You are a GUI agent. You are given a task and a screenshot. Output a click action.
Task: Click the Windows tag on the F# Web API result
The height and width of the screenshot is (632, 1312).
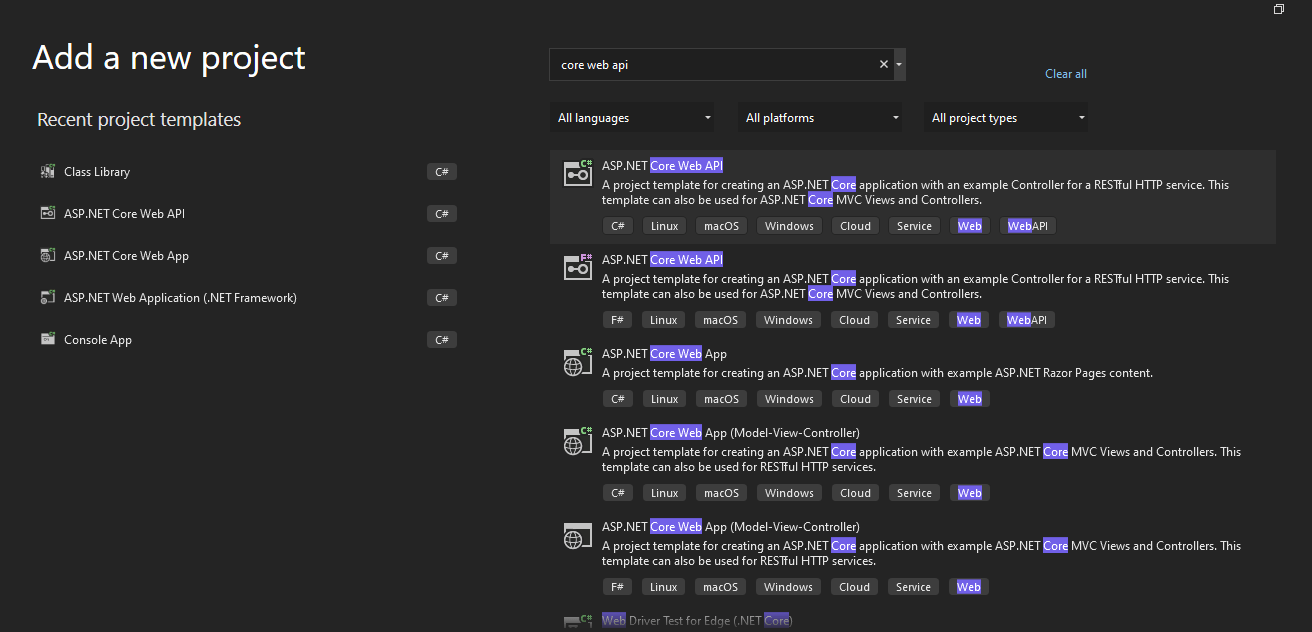789,320
